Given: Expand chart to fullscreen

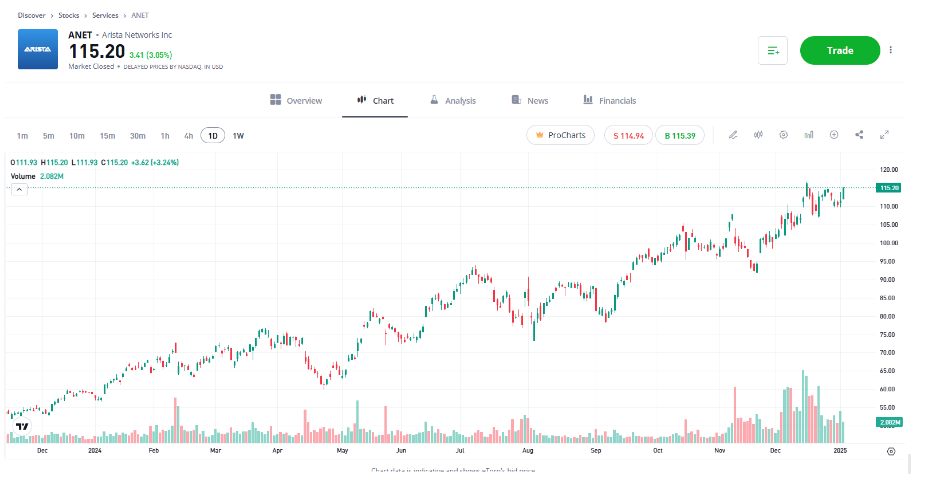Looking at the screenshot, I should [884, 135].
